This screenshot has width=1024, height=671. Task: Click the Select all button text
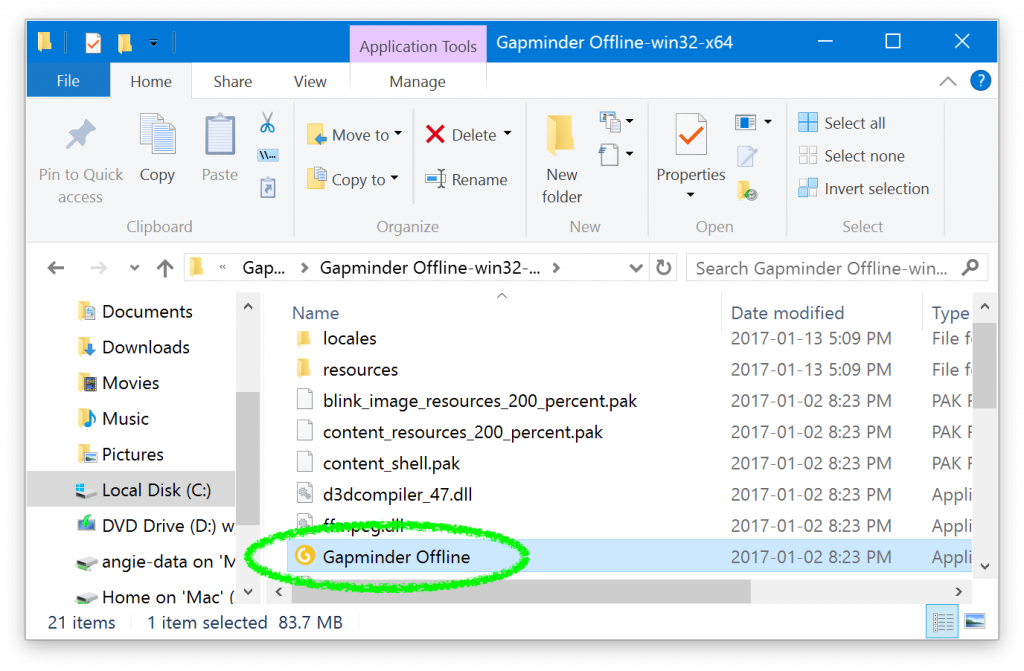tap(854, 123)
